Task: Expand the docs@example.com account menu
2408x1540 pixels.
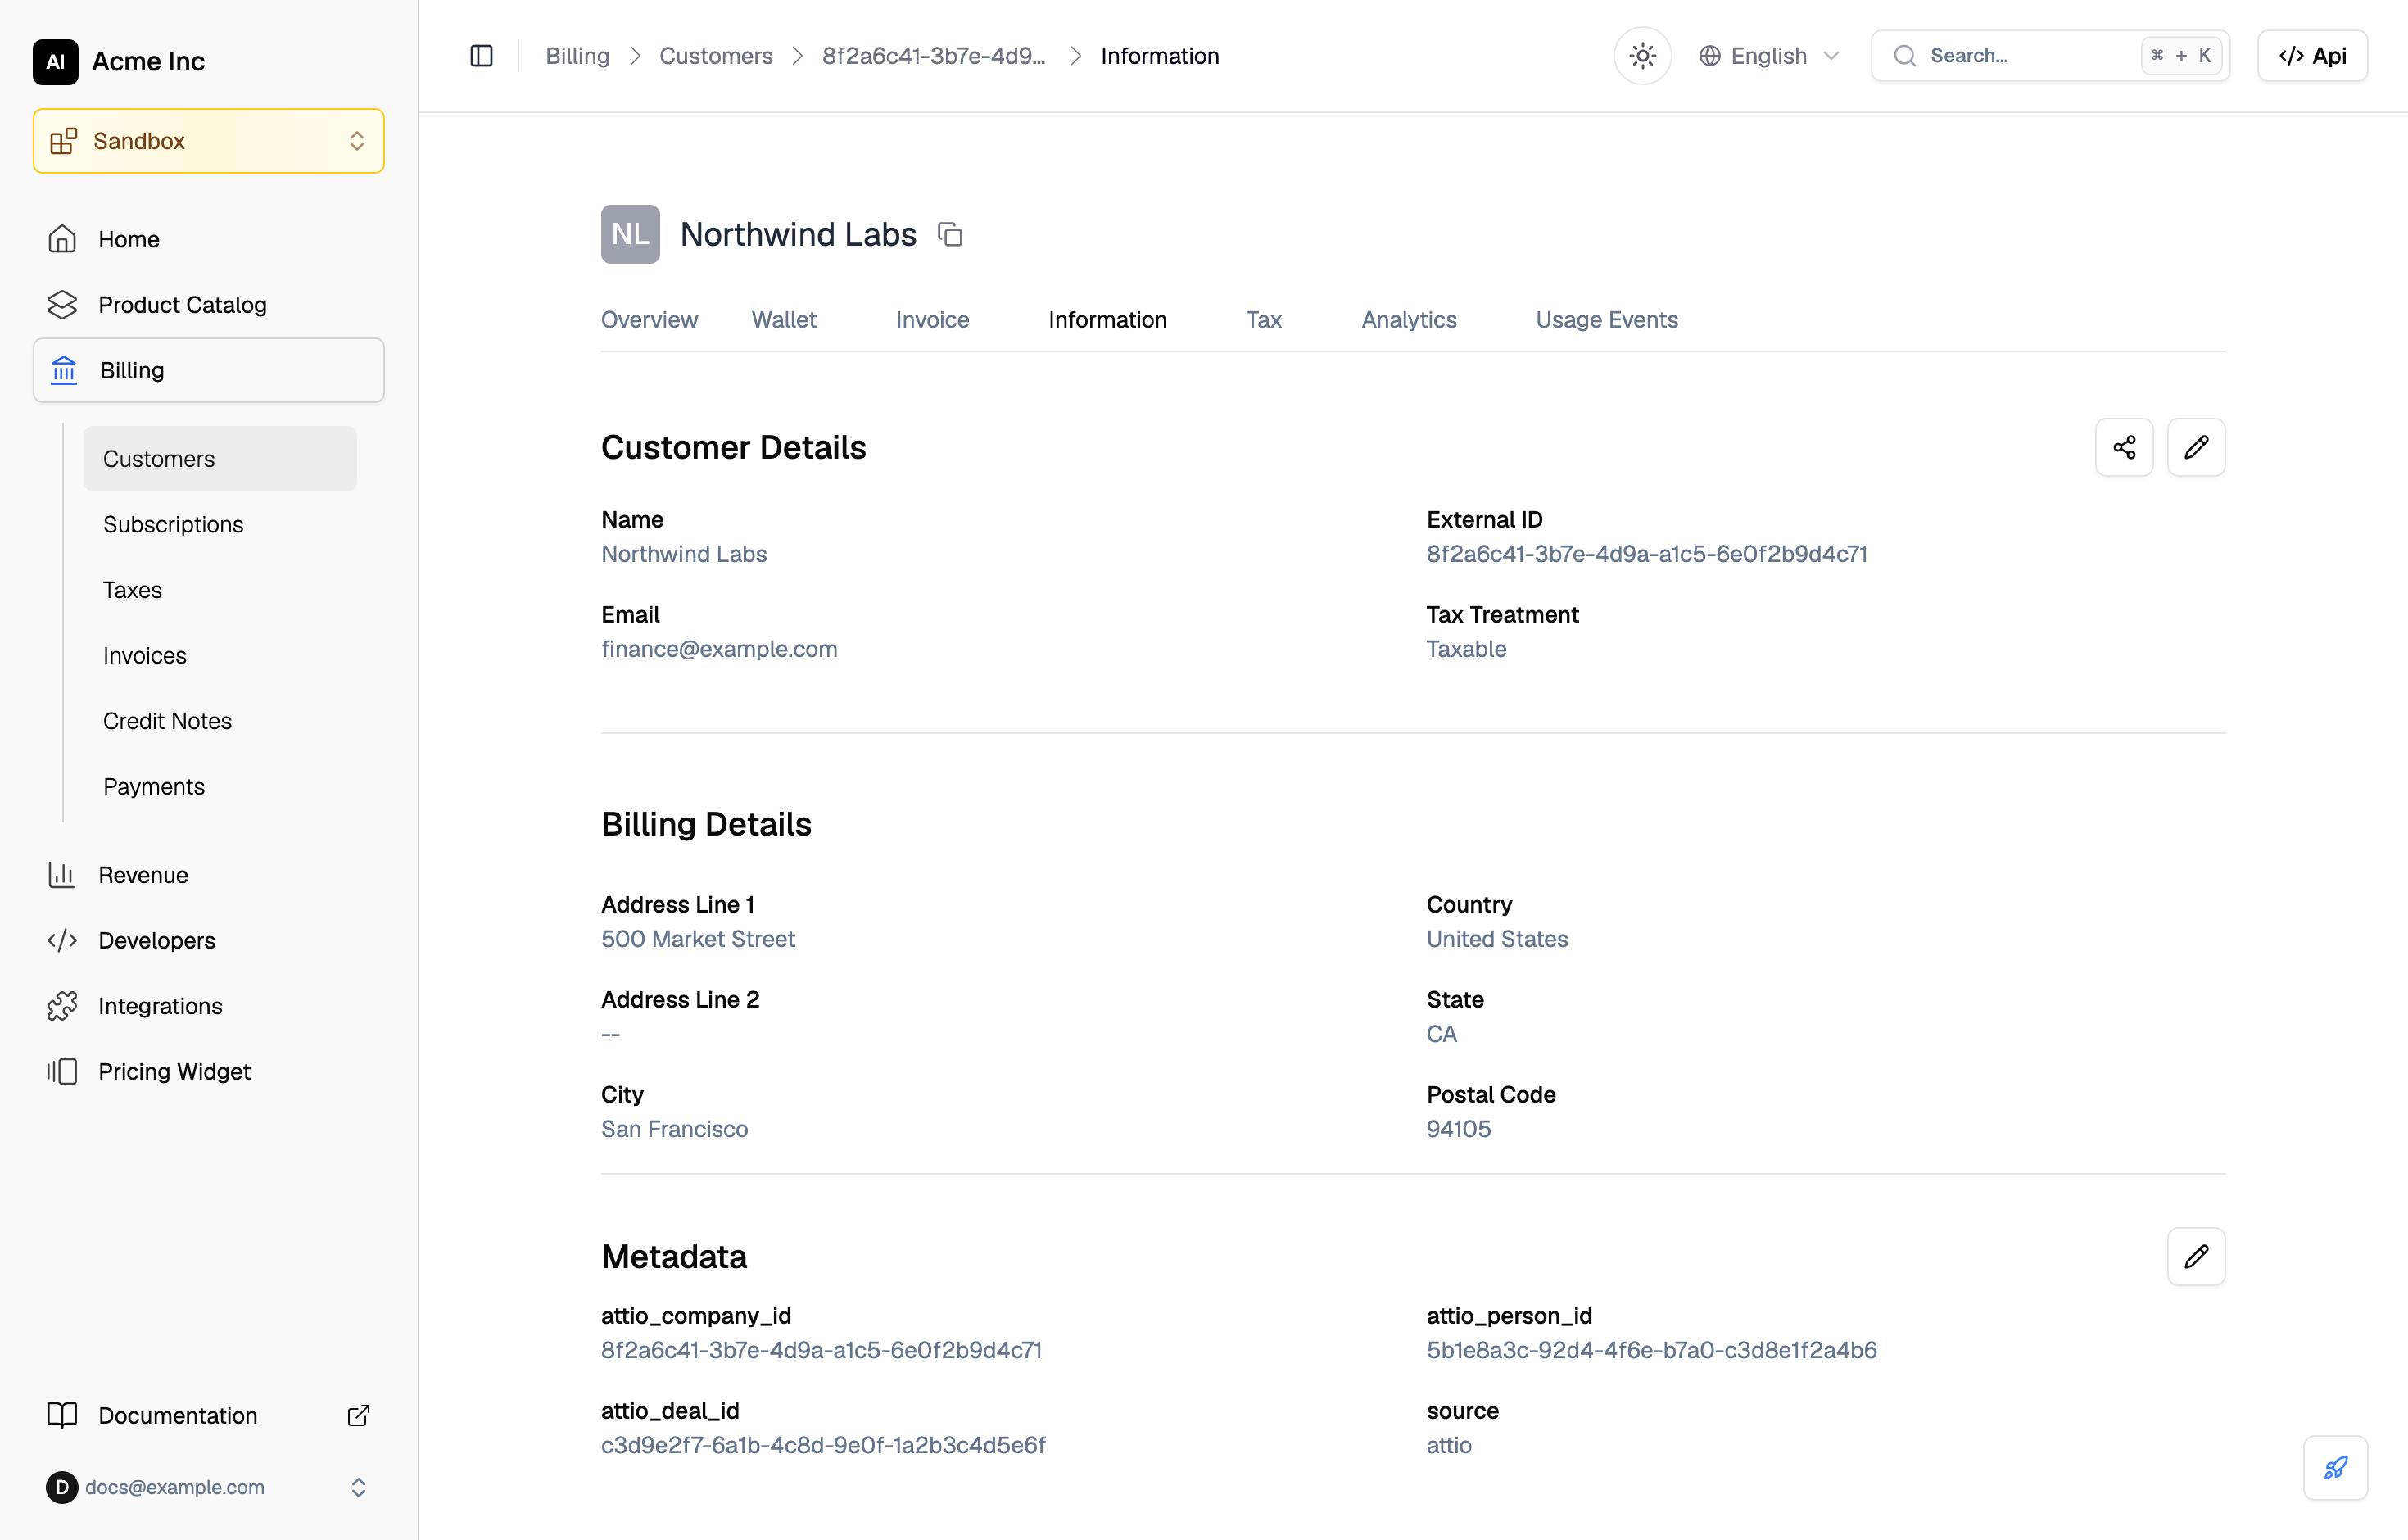Action: click(208, 1487)
